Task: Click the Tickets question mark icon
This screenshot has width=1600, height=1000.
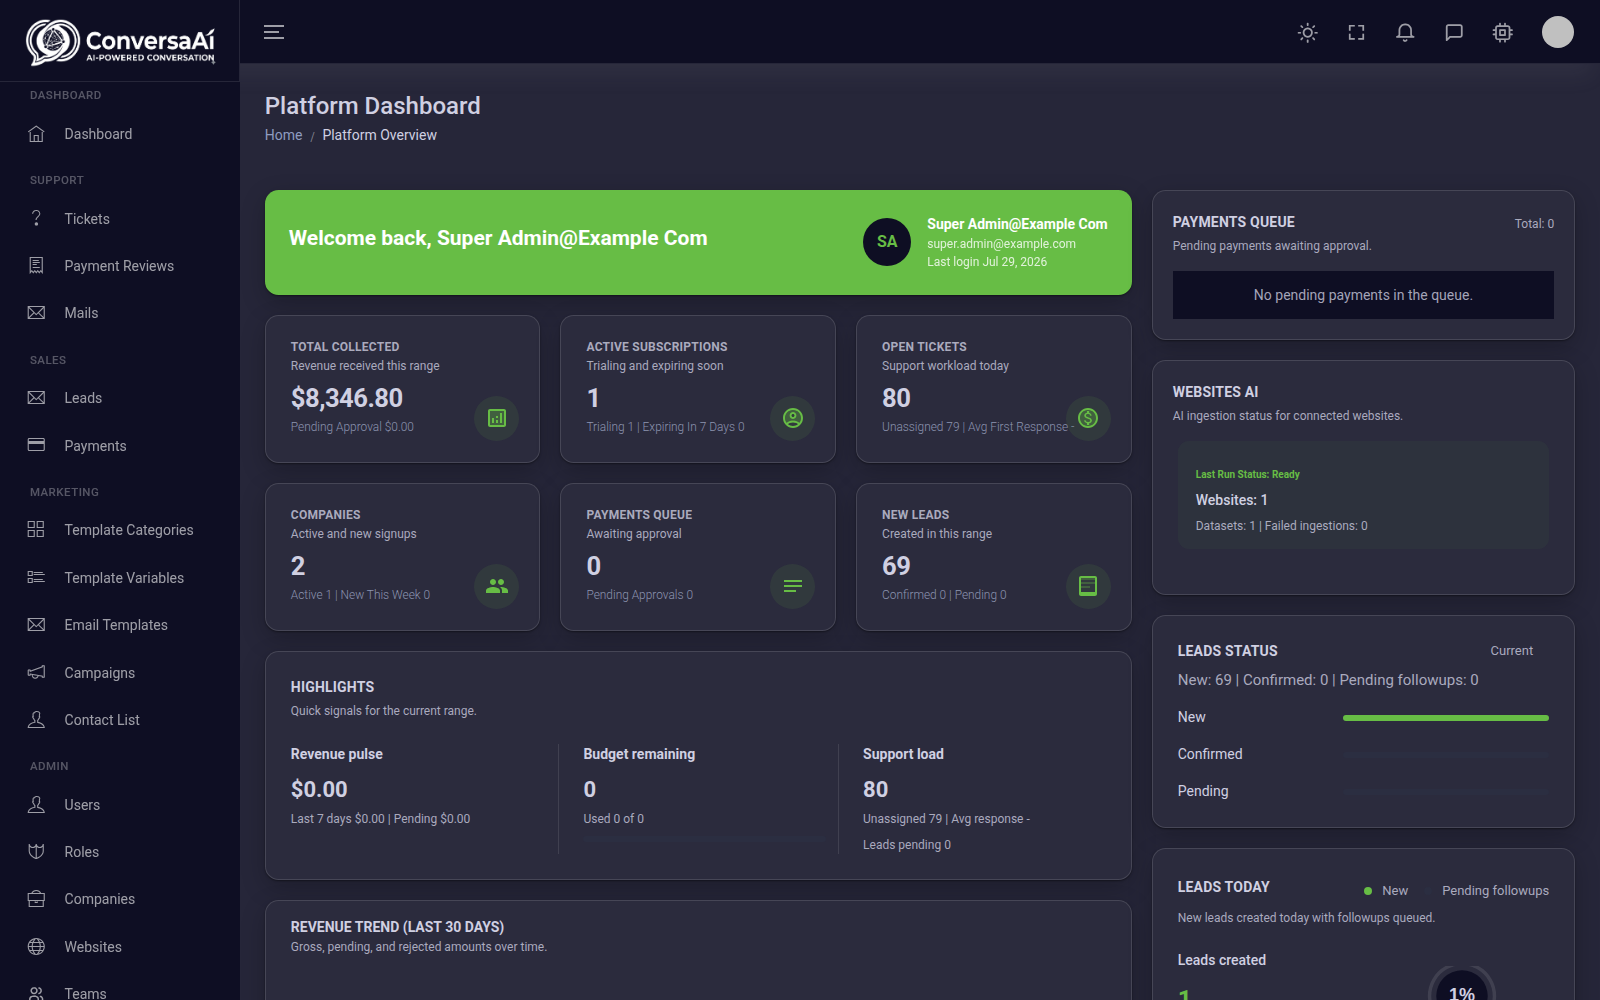Action: (x=36, y=218)
